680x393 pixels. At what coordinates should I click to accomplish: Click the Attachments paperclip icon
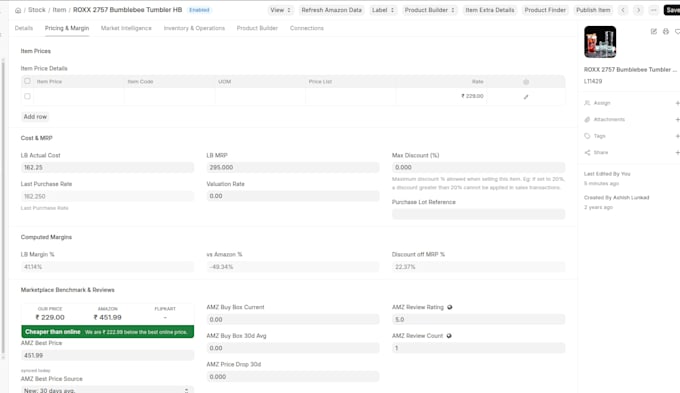[587, 119]
